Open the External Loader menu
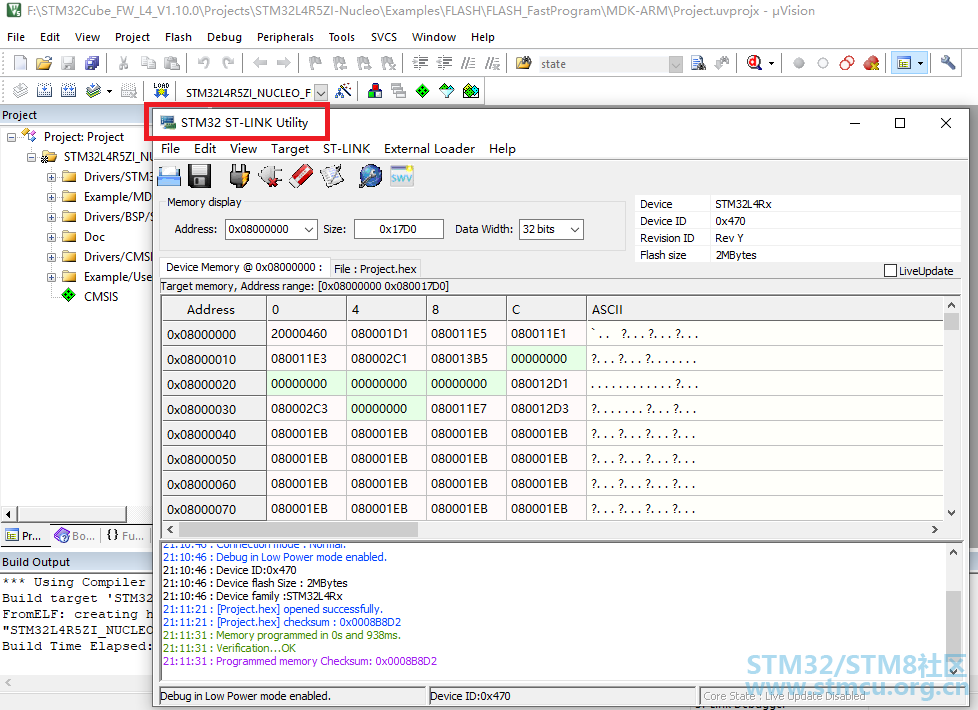The image size is (978, 710). (x=429, y=148)
